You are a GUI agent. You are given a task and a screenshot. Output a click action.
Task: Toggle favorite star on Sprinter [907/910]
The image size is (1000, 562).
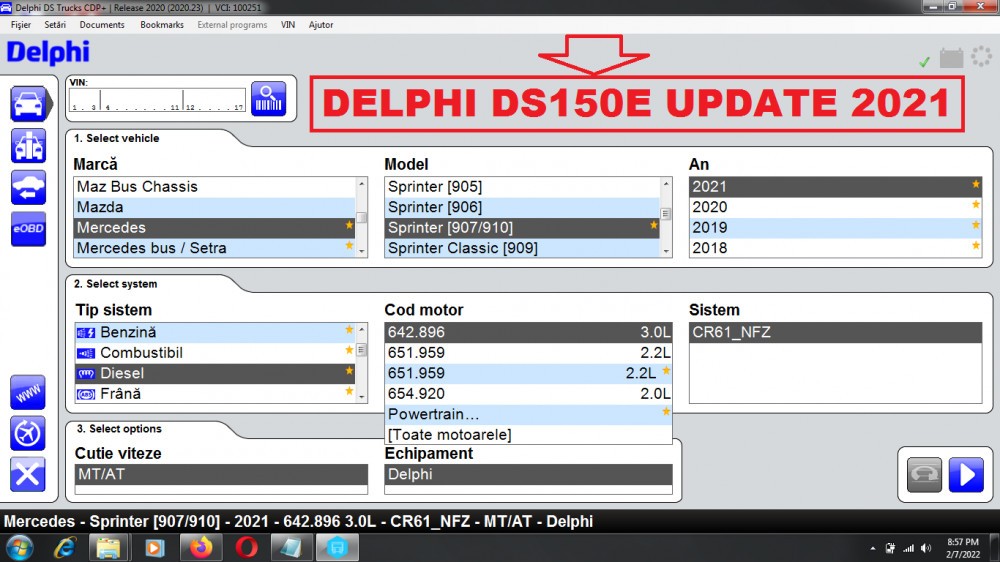pyautogui.click(x=654, y=225)
